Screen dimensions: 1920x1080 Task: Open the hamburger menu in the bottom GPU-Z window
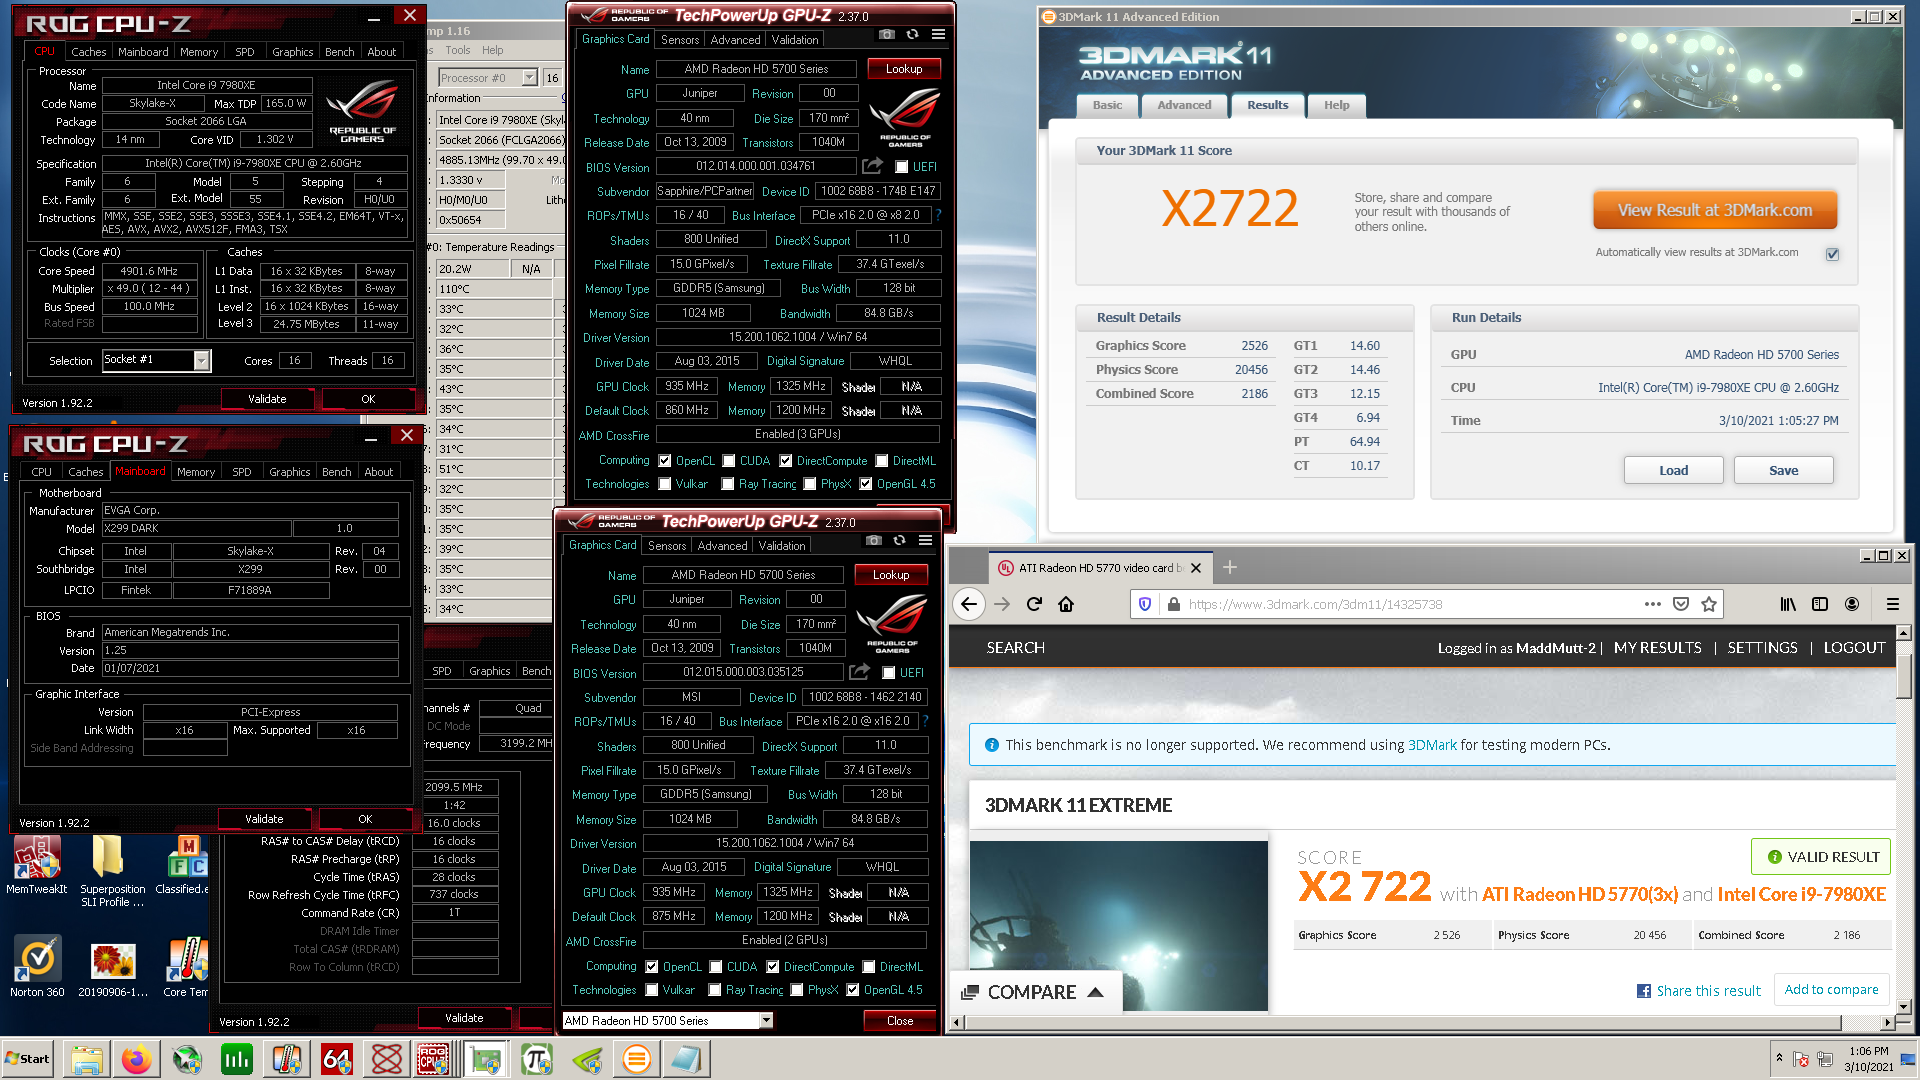pyautogui.click(x=925, y=540)
